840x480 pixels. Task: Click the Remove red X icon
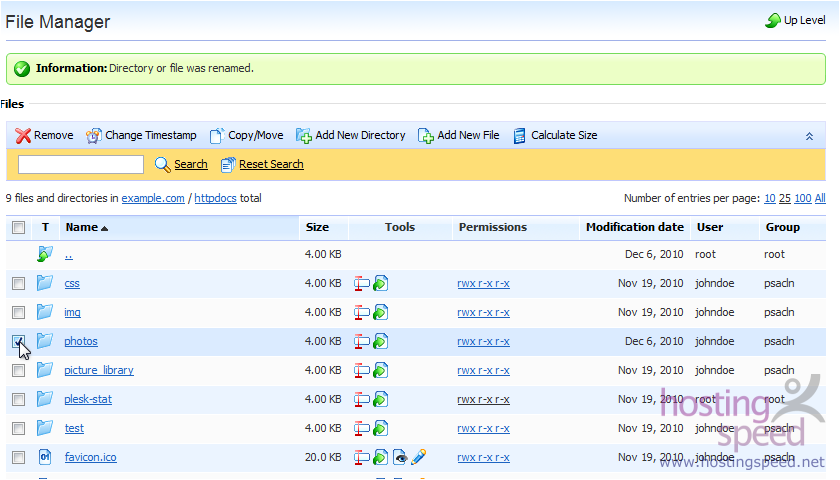point(23,136)
